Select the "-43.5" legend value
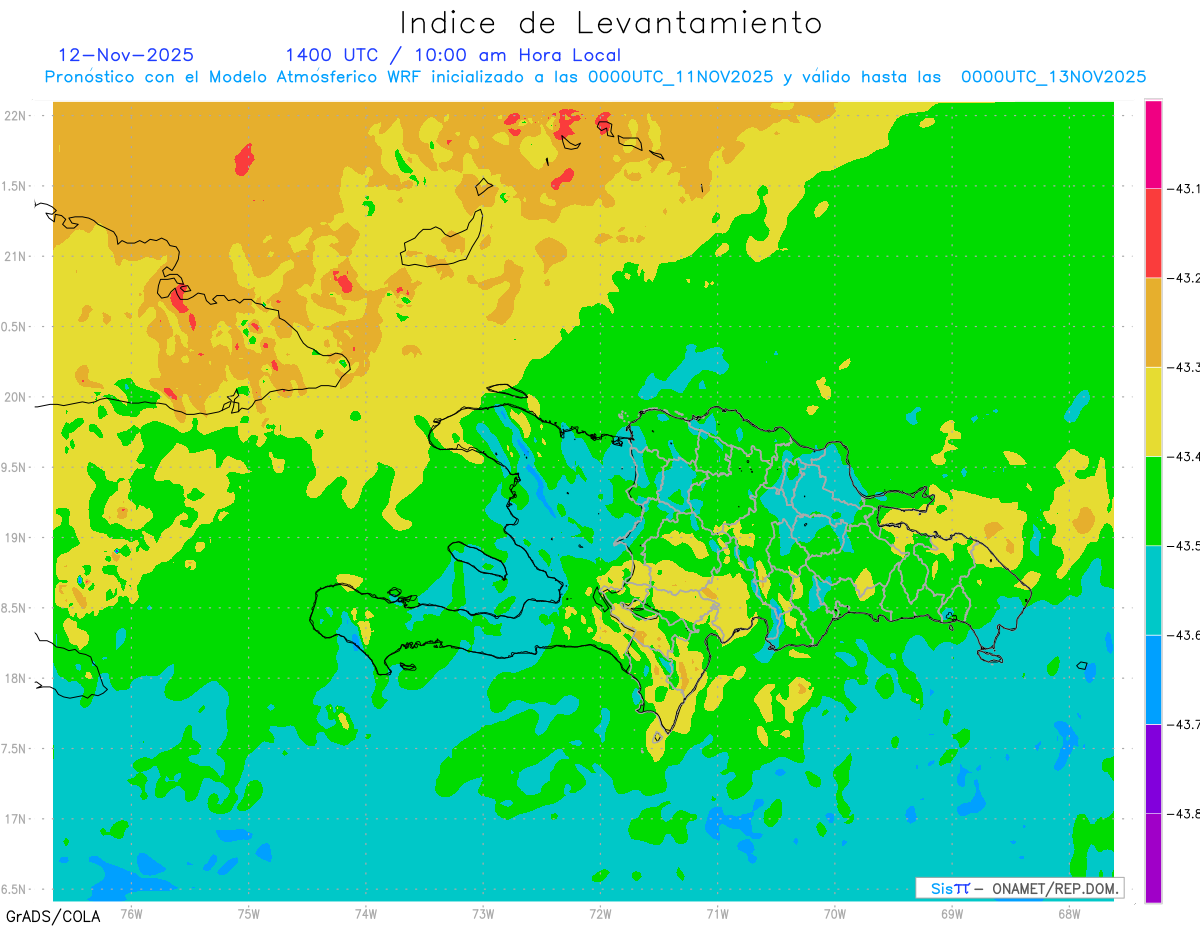The width and height of the screenshot is (1200, 927). (x=1184, y=545)
